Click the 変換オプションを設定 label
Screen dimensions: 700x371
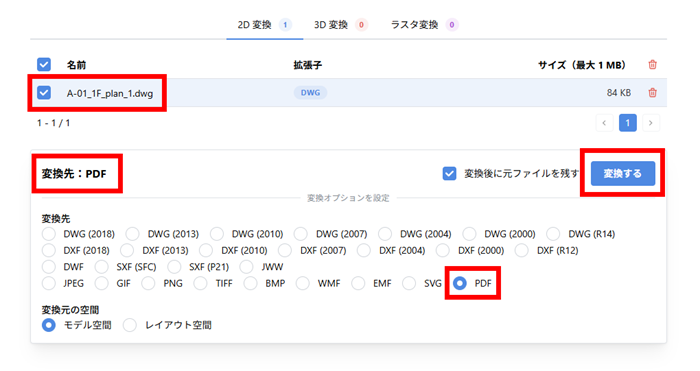(x=348, y=198)
